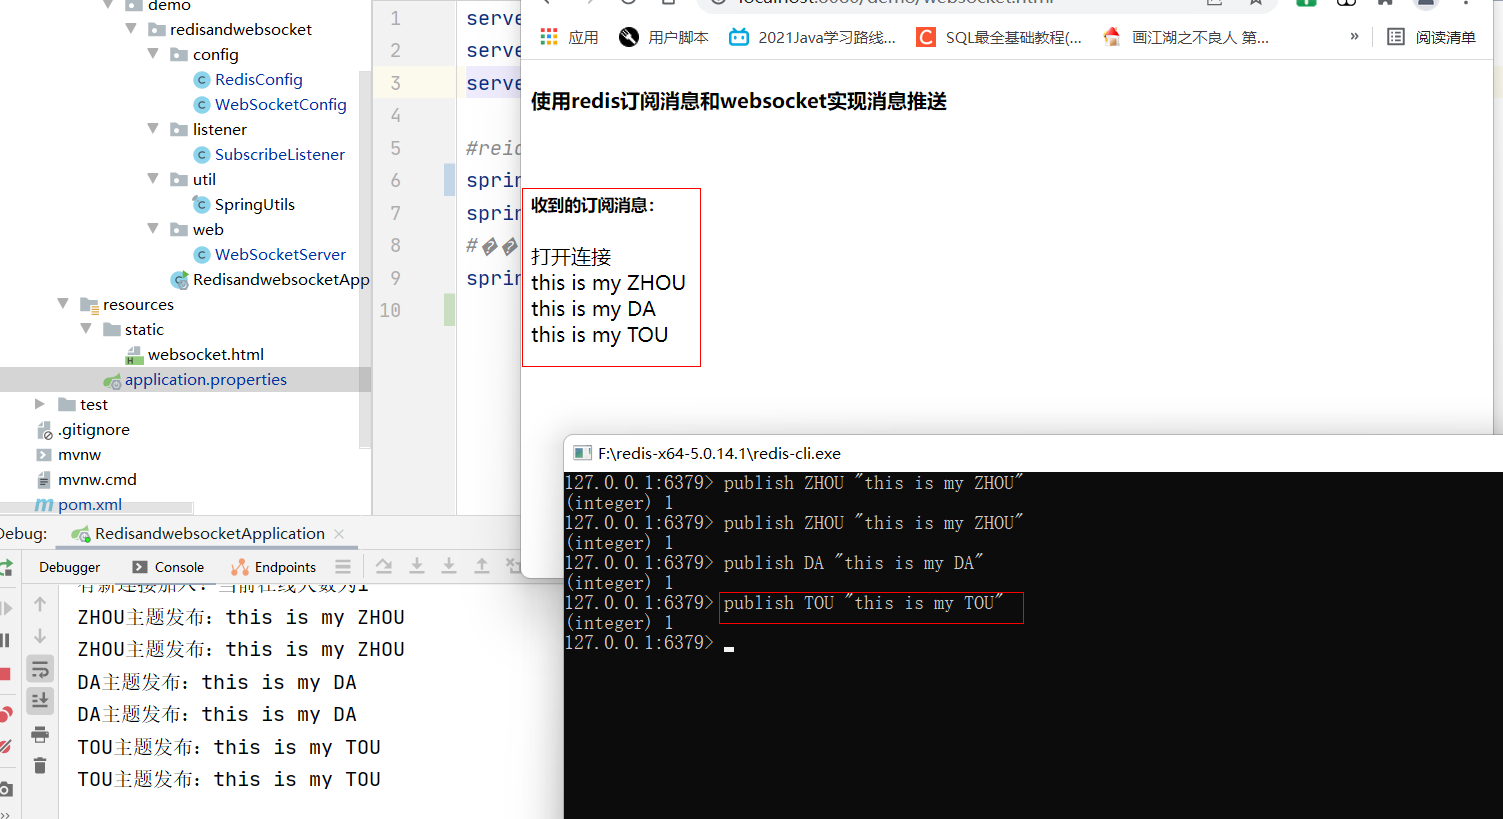Click console scroll up arrow icon
The image size is (1503, 819).
(40, 604)
